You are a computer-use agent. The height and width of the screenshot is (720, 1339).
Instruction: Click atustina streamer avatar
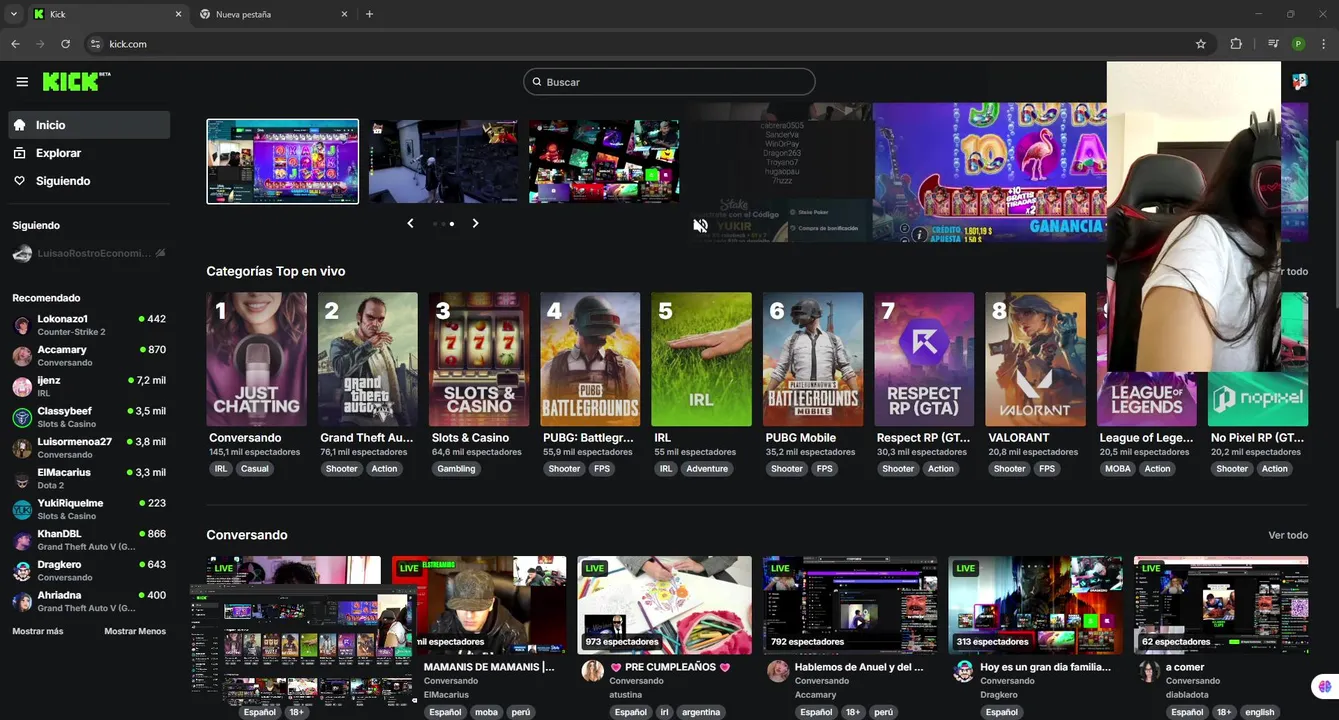coord(593,671)
